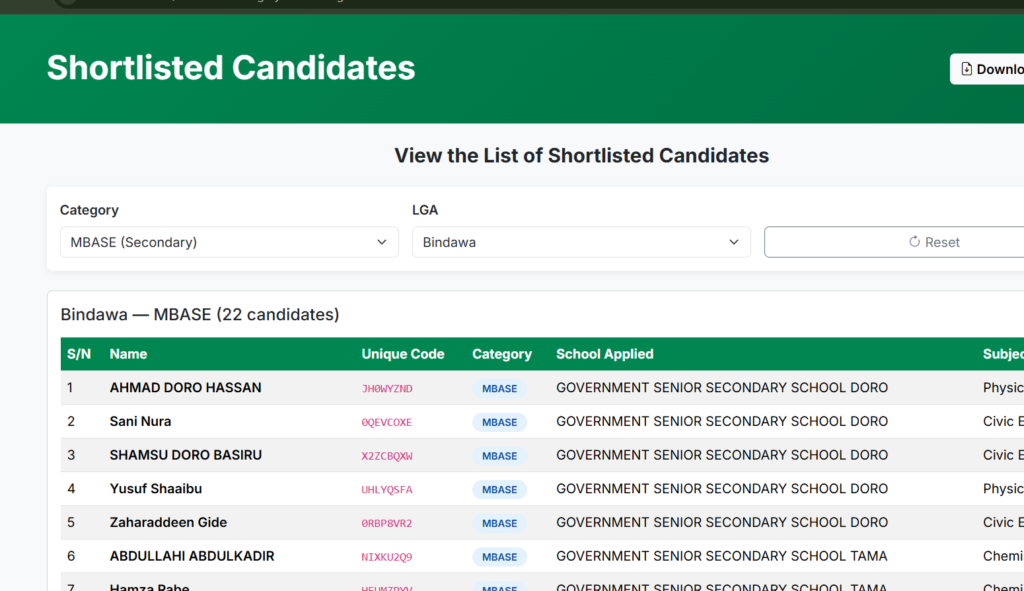Click unique code UHLYQSFA
1024x591 pixels.
tap(387, 490)
